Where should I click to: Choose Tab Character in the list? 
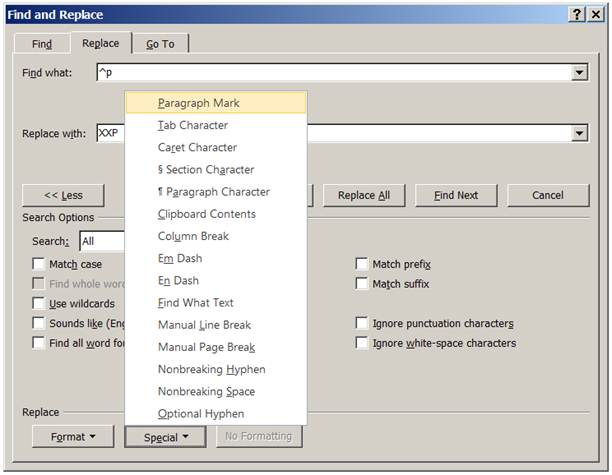(x=193, y=125)
